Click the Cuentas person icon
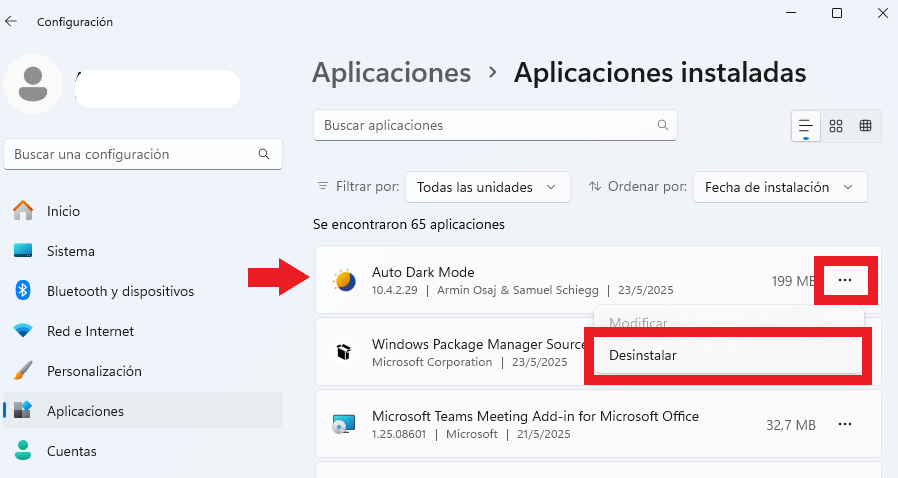Screen dimensions: 898x478 point(23,451)
